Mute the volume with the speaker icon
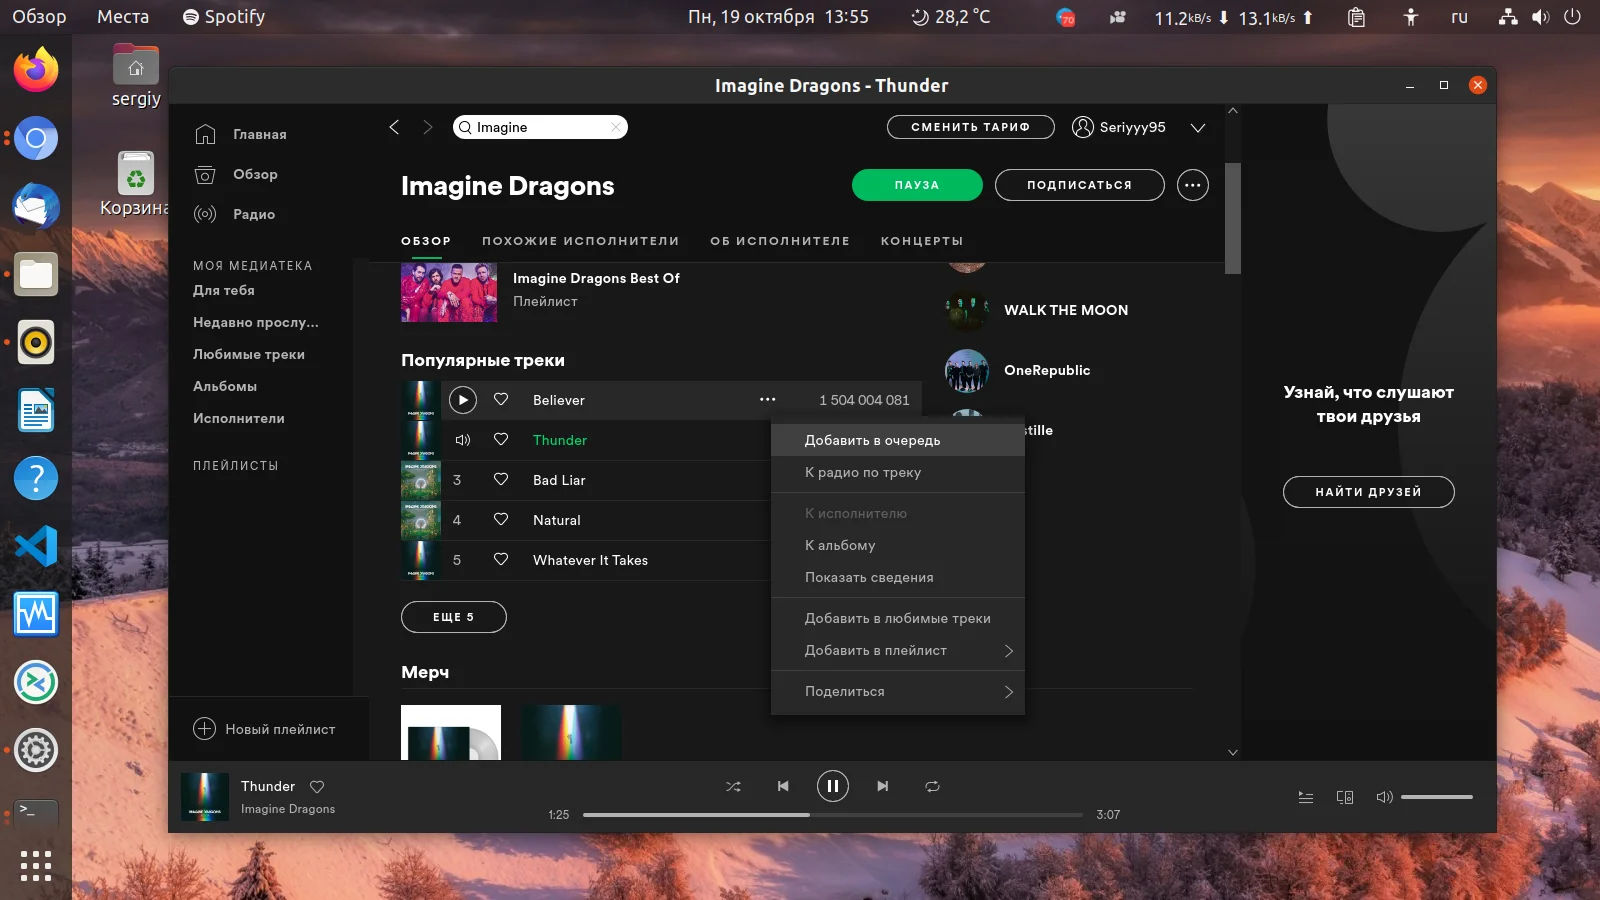The image size is (1600, 900). (x=1384, y=797)
